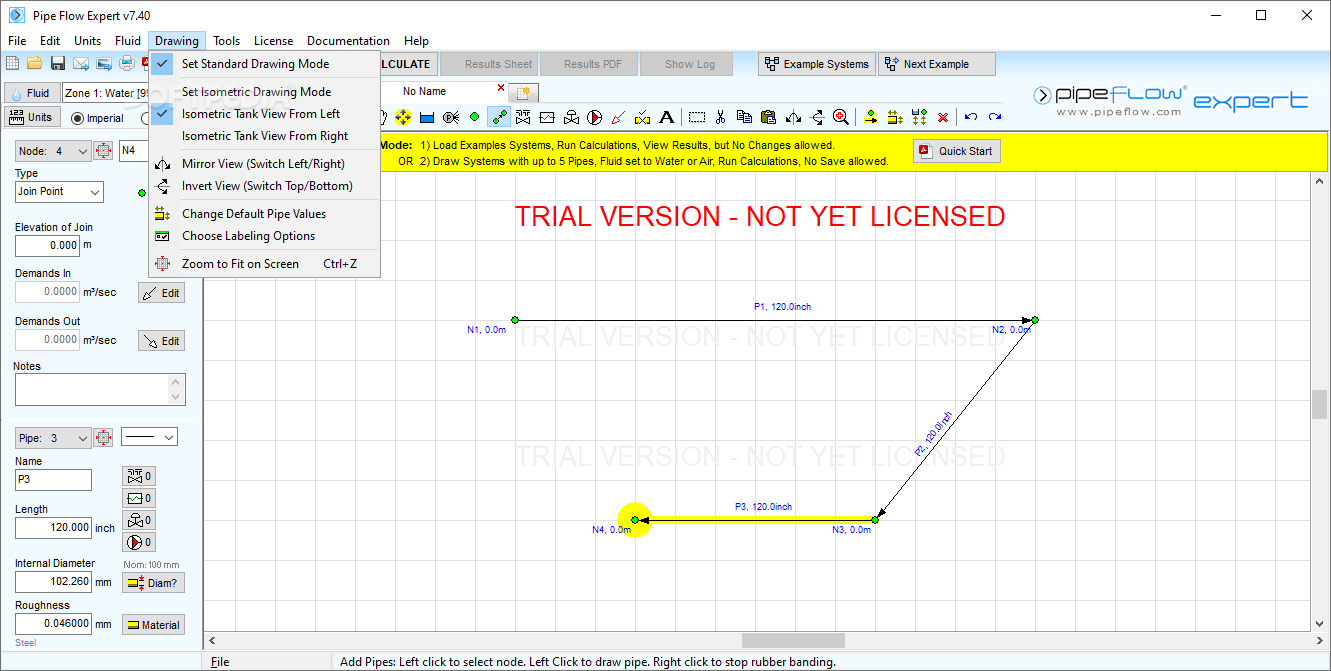Screen dimensions: 1331x671
Task: Click the Paste icon in the toolbar
Action: (x=768, y=117)
